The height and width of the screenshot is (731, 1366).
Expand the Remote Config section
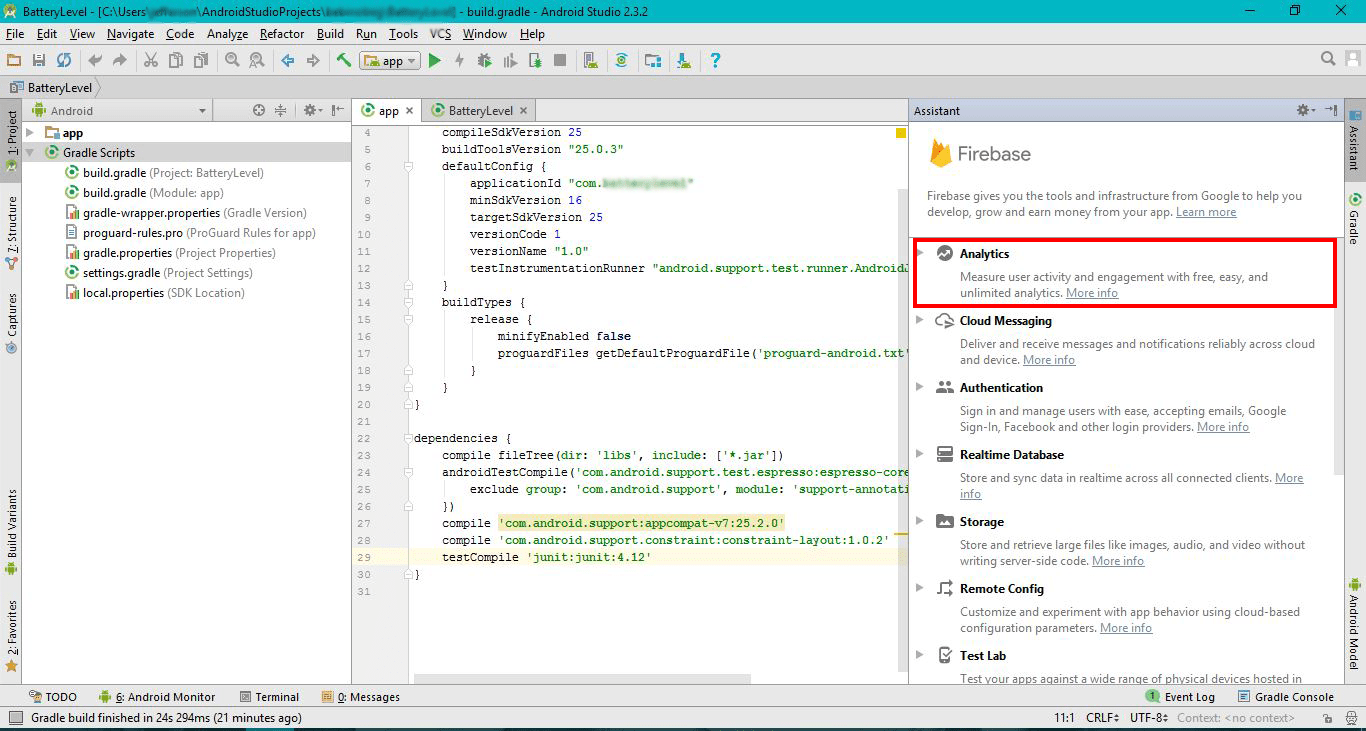click(920, 589)
